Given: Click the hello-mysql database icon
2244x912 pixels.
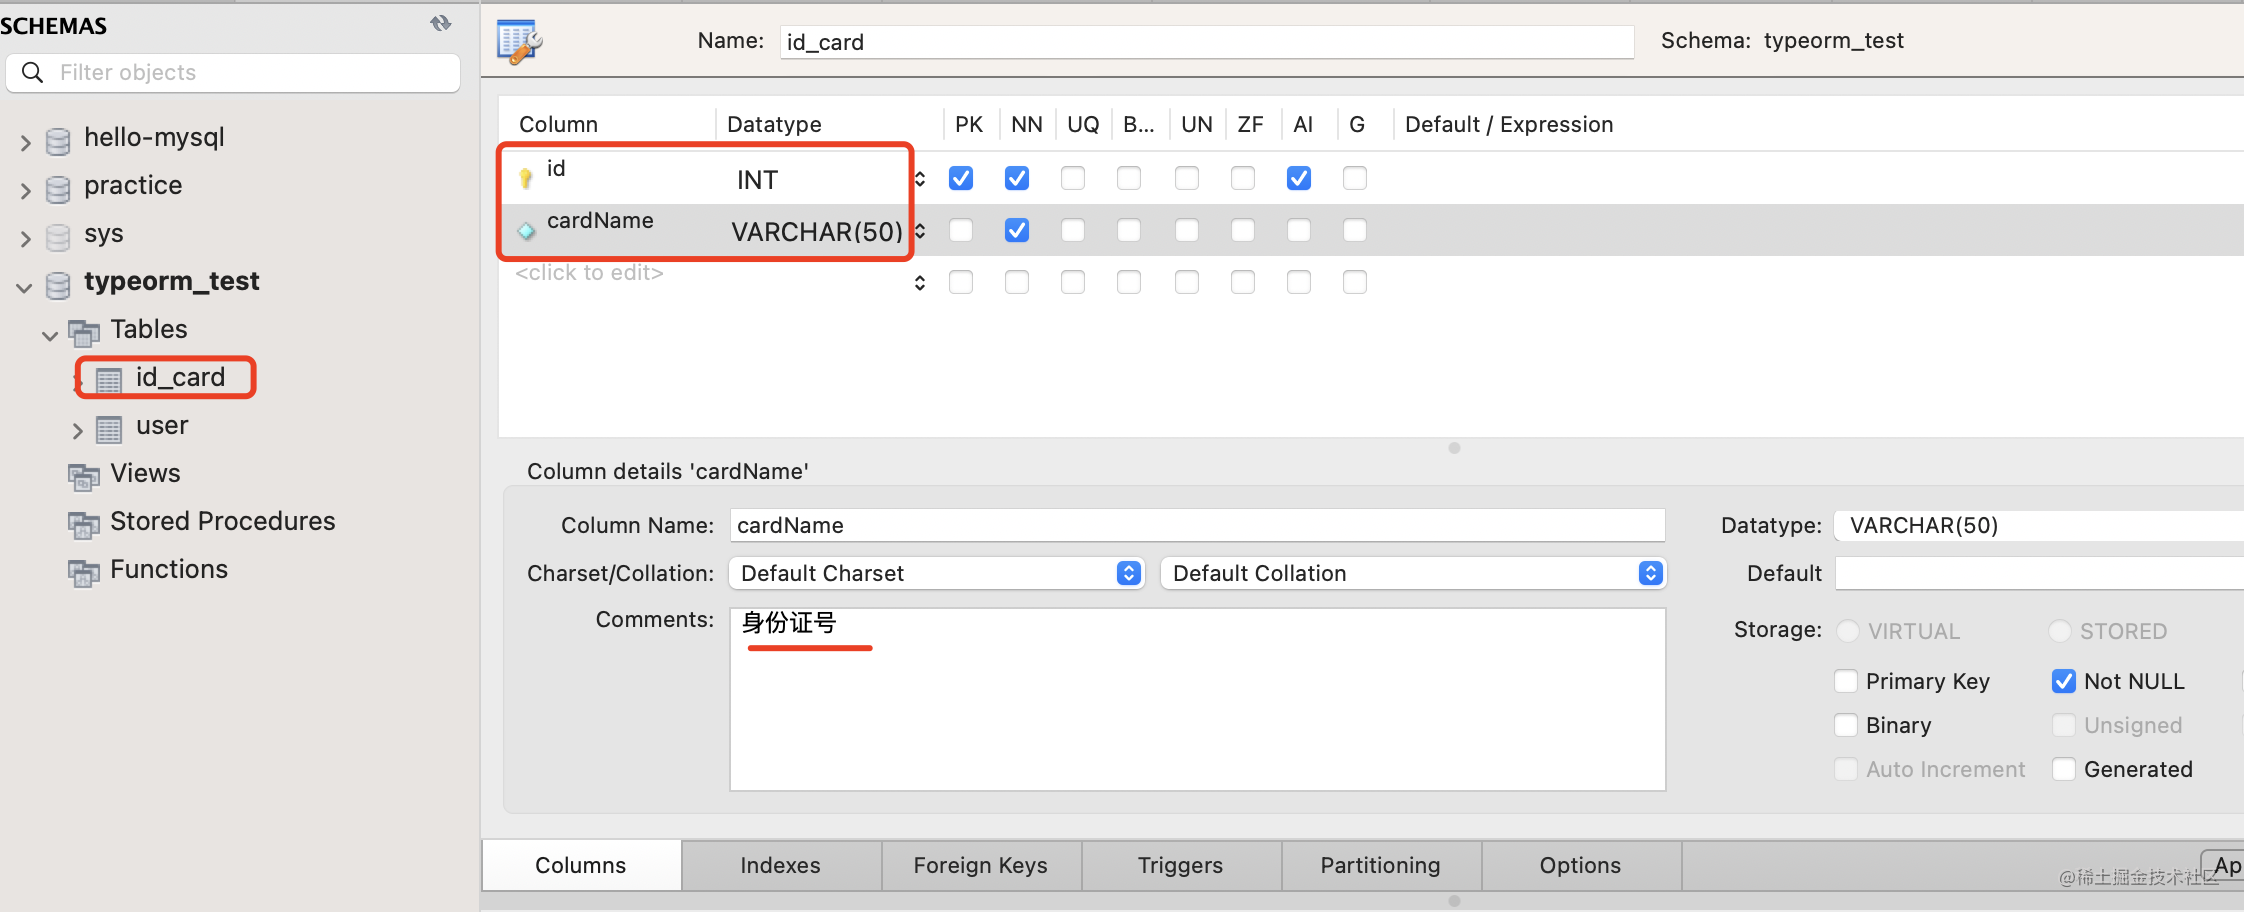Looking at the screenshot, I should pos(59,141).
